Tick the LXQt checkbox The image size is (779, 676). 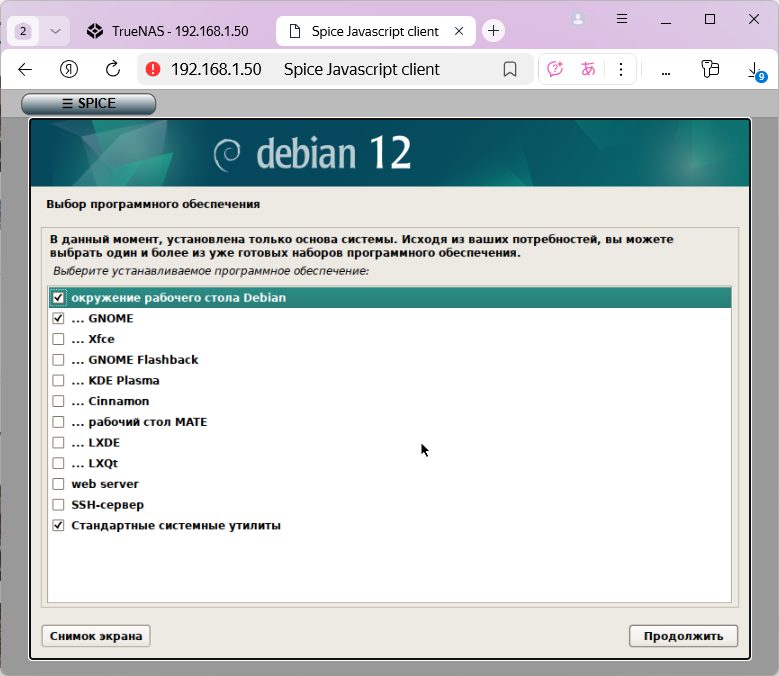[58, 463]
